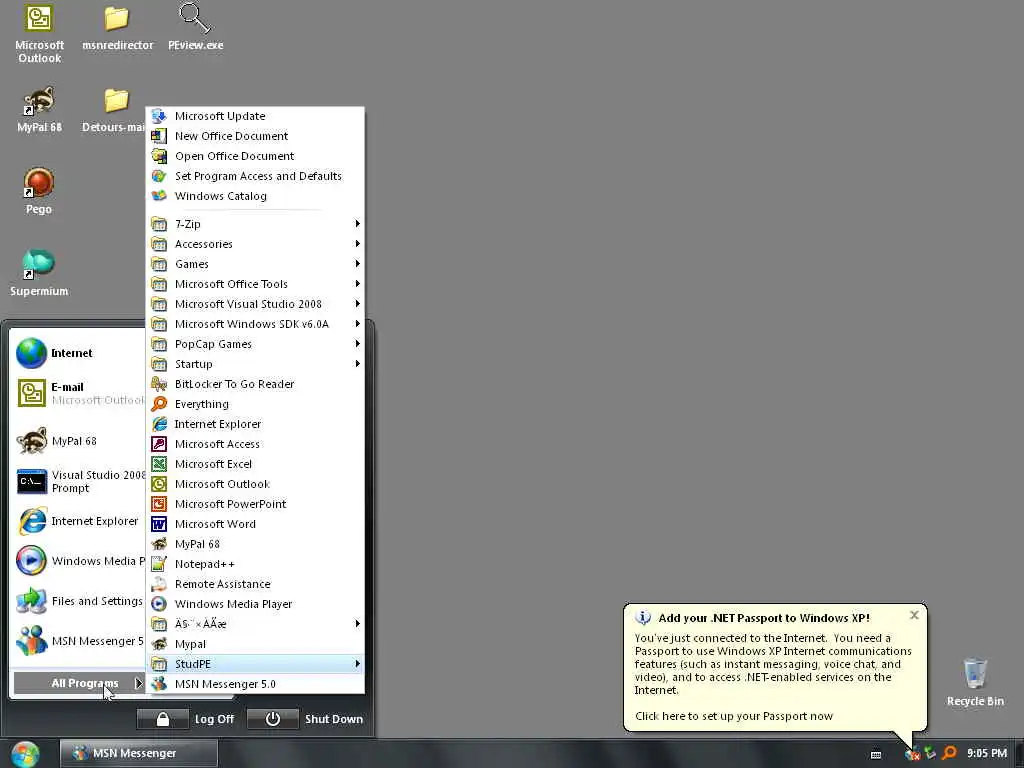
Task: Open the Start orb button
Action: (25, 754)
